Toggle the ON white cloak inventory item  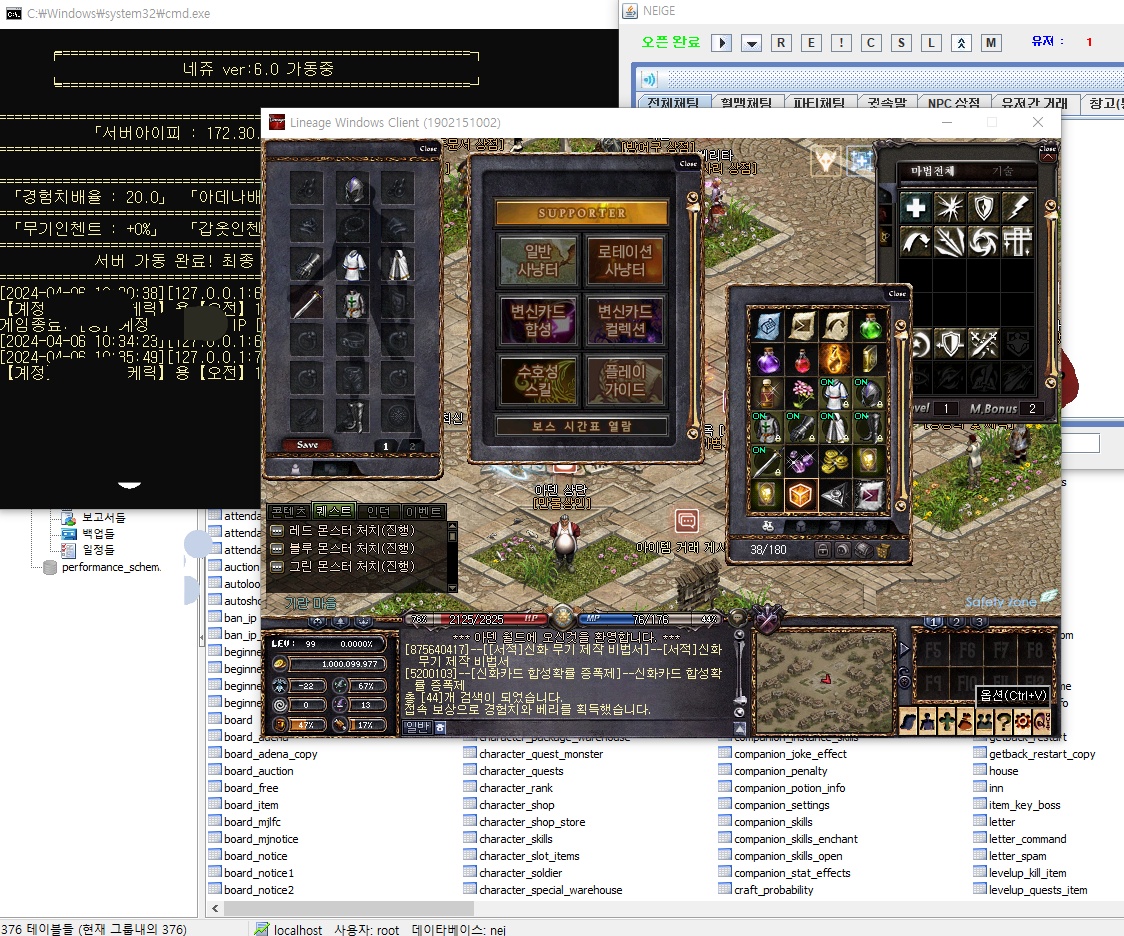point(835,426)
